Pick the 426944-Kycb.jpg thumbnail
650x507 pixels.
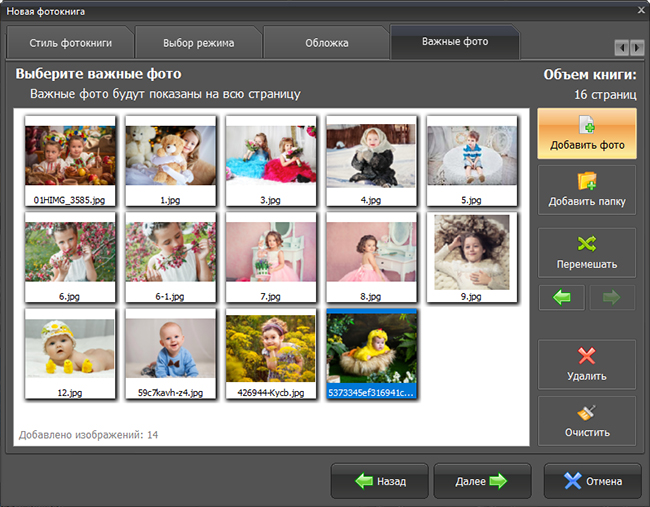tap(271, 354)
